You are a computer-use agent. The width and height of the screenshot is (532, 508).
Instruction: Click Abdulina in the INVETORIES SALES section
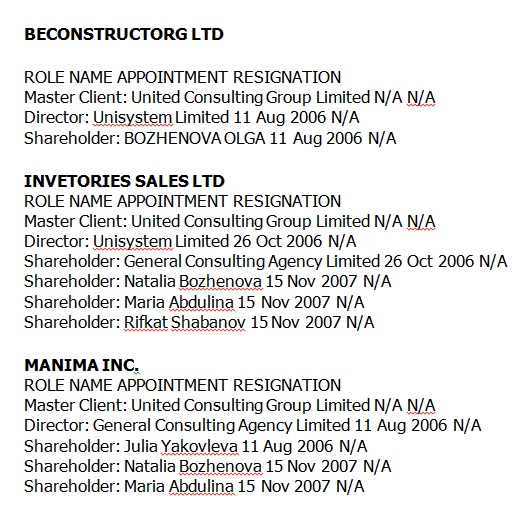click(201, 302)
